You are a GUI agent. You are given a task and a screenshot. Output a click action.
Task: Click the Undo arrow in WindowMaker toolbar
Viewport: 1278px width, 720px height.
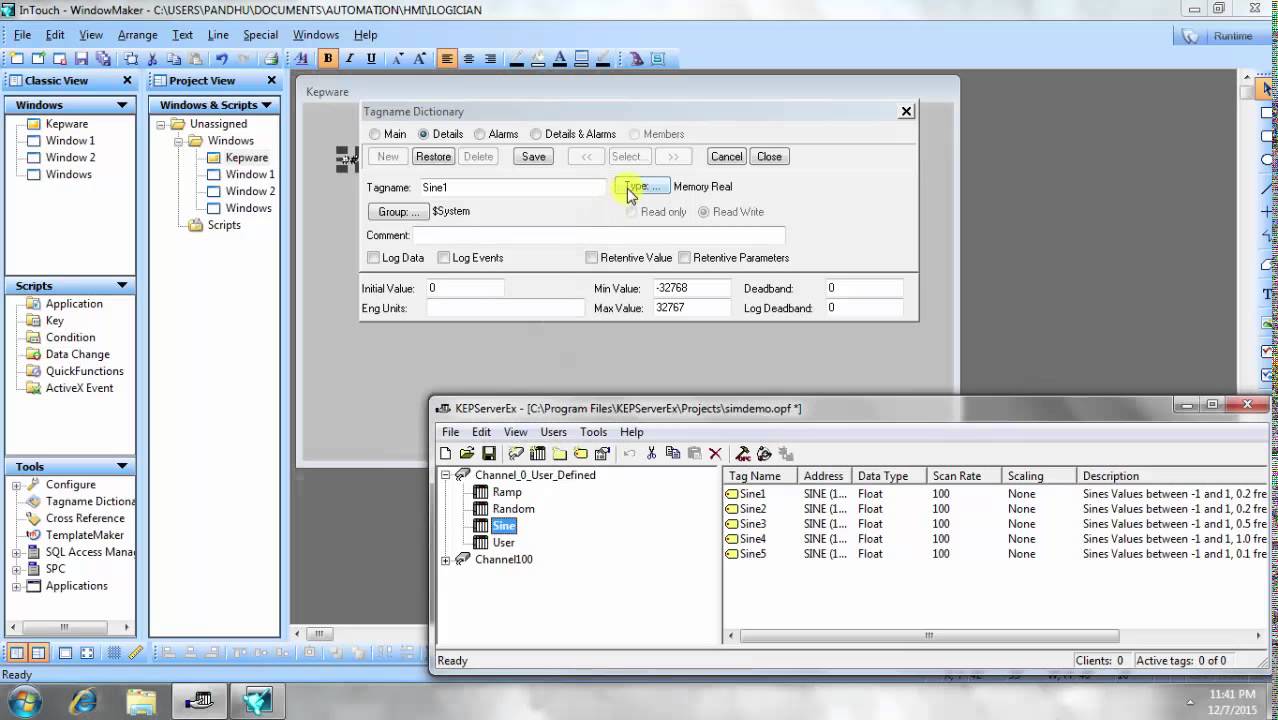click(x=222, y=59)
